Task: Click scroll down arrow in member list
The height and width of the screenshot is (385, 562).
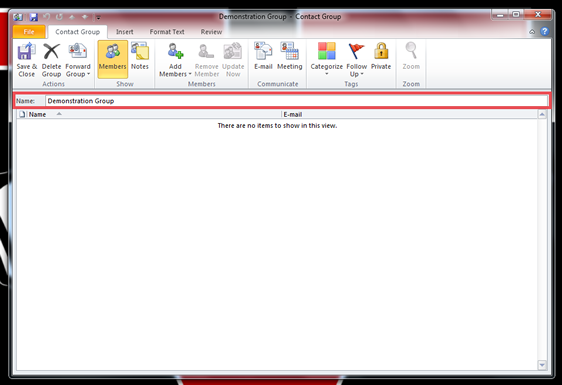Action: click(x=542, y=365)
